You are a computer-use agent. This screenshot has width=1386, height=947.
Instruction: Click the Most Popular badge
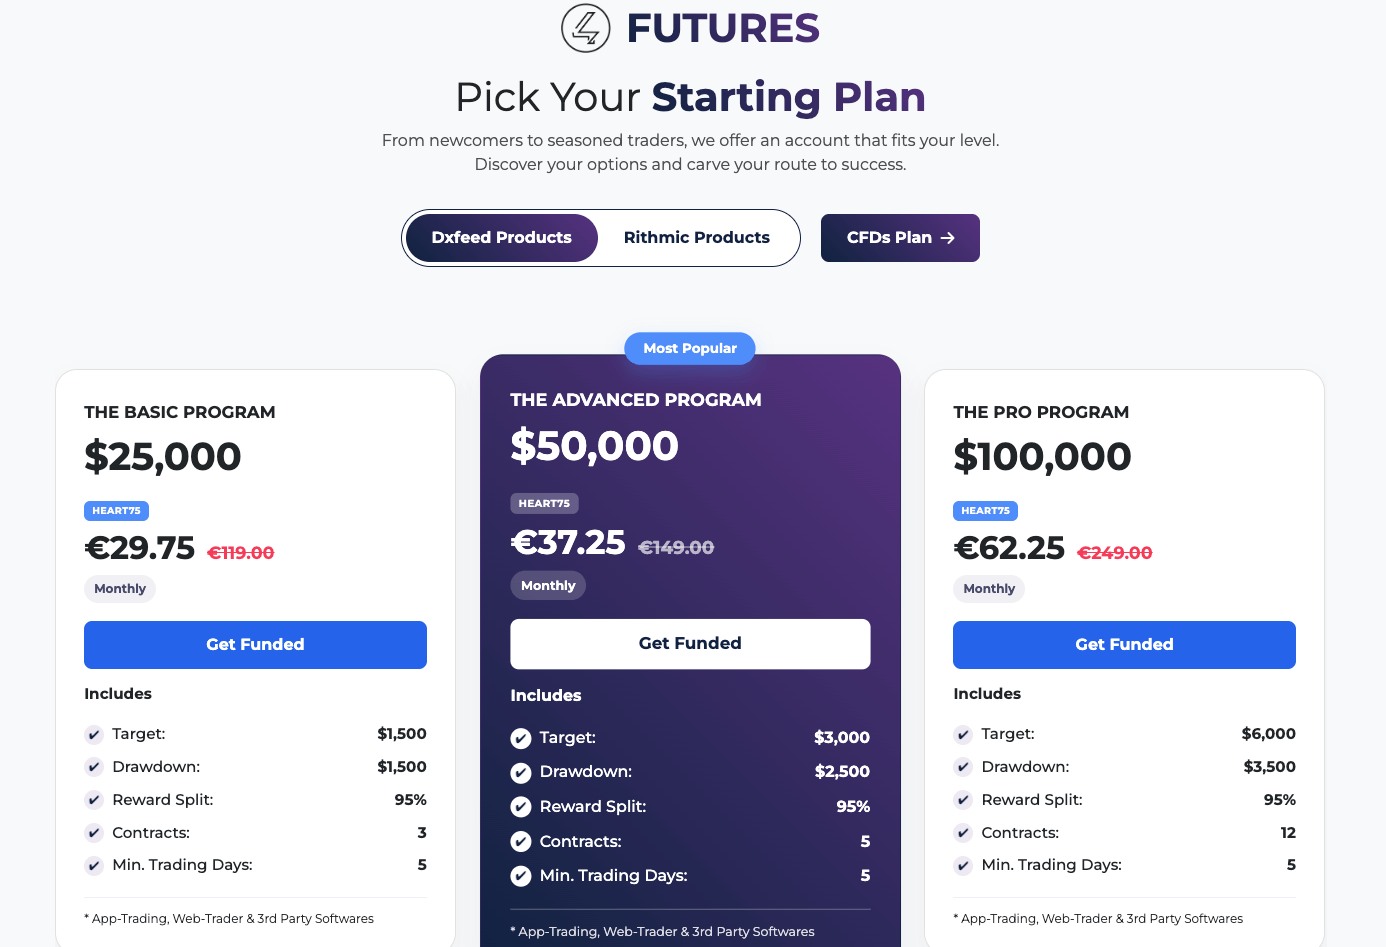tap(690, 348)
